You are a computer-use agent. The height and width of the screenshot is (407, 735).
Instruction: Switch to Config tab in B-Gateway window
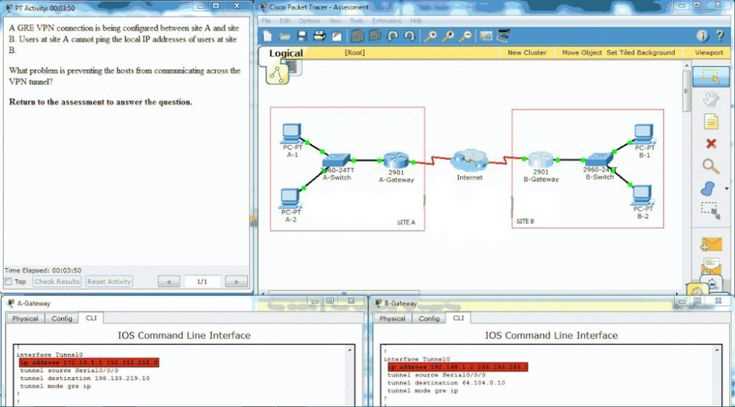429,318
